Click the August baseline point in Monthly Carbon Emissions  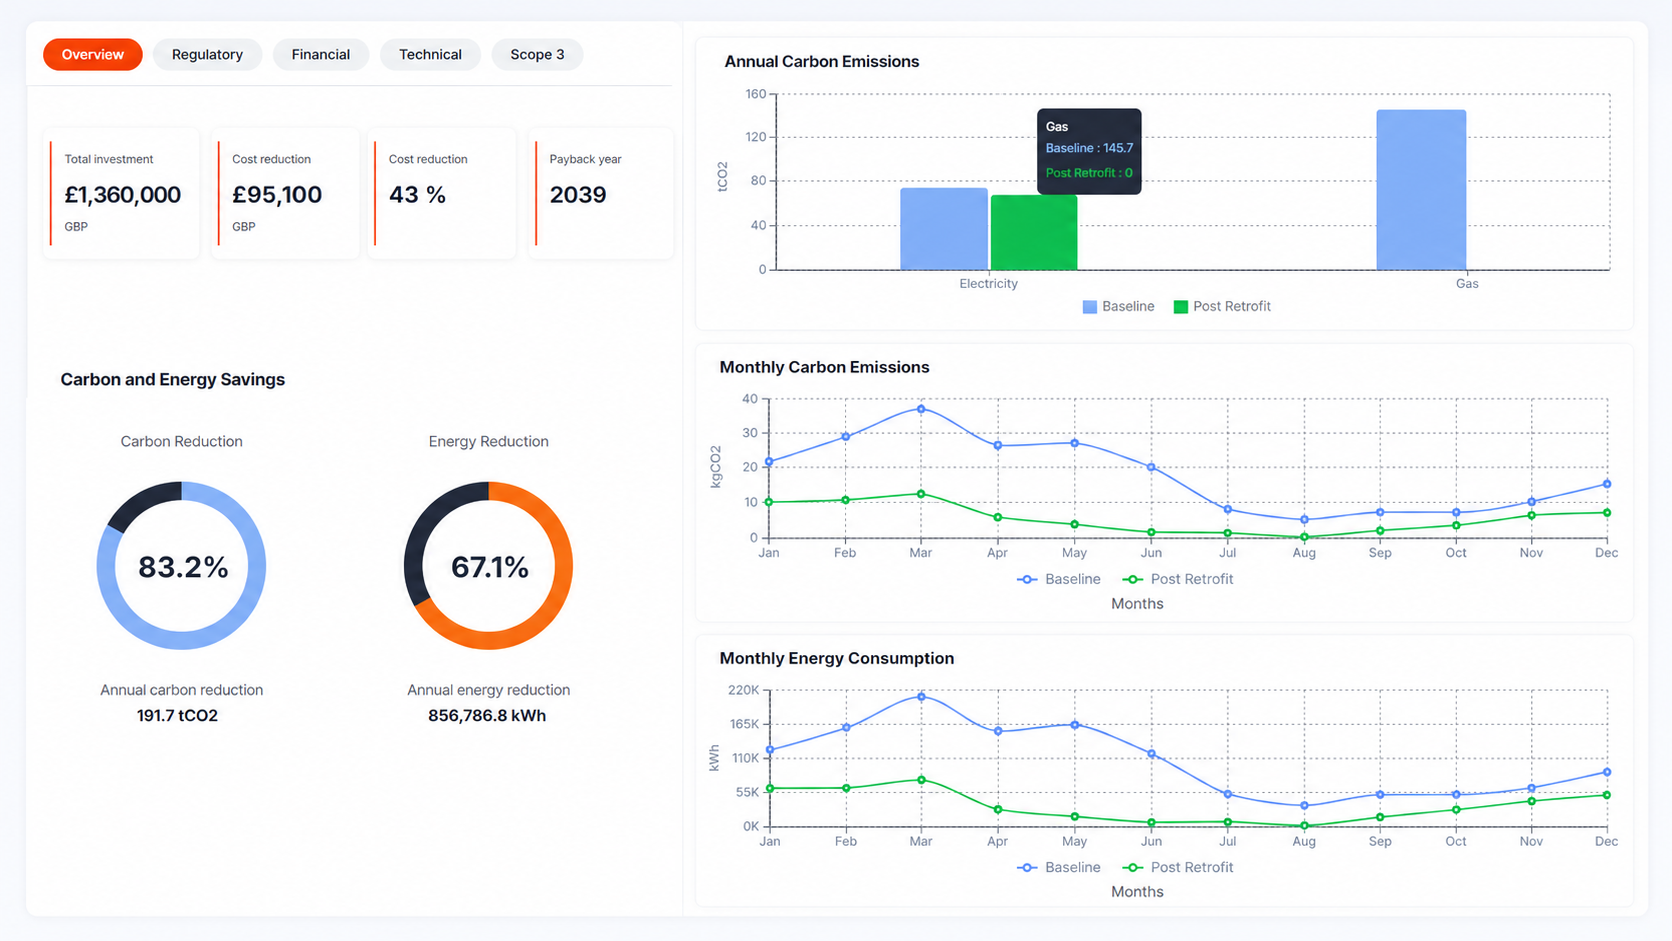[x=1304, y=520]
